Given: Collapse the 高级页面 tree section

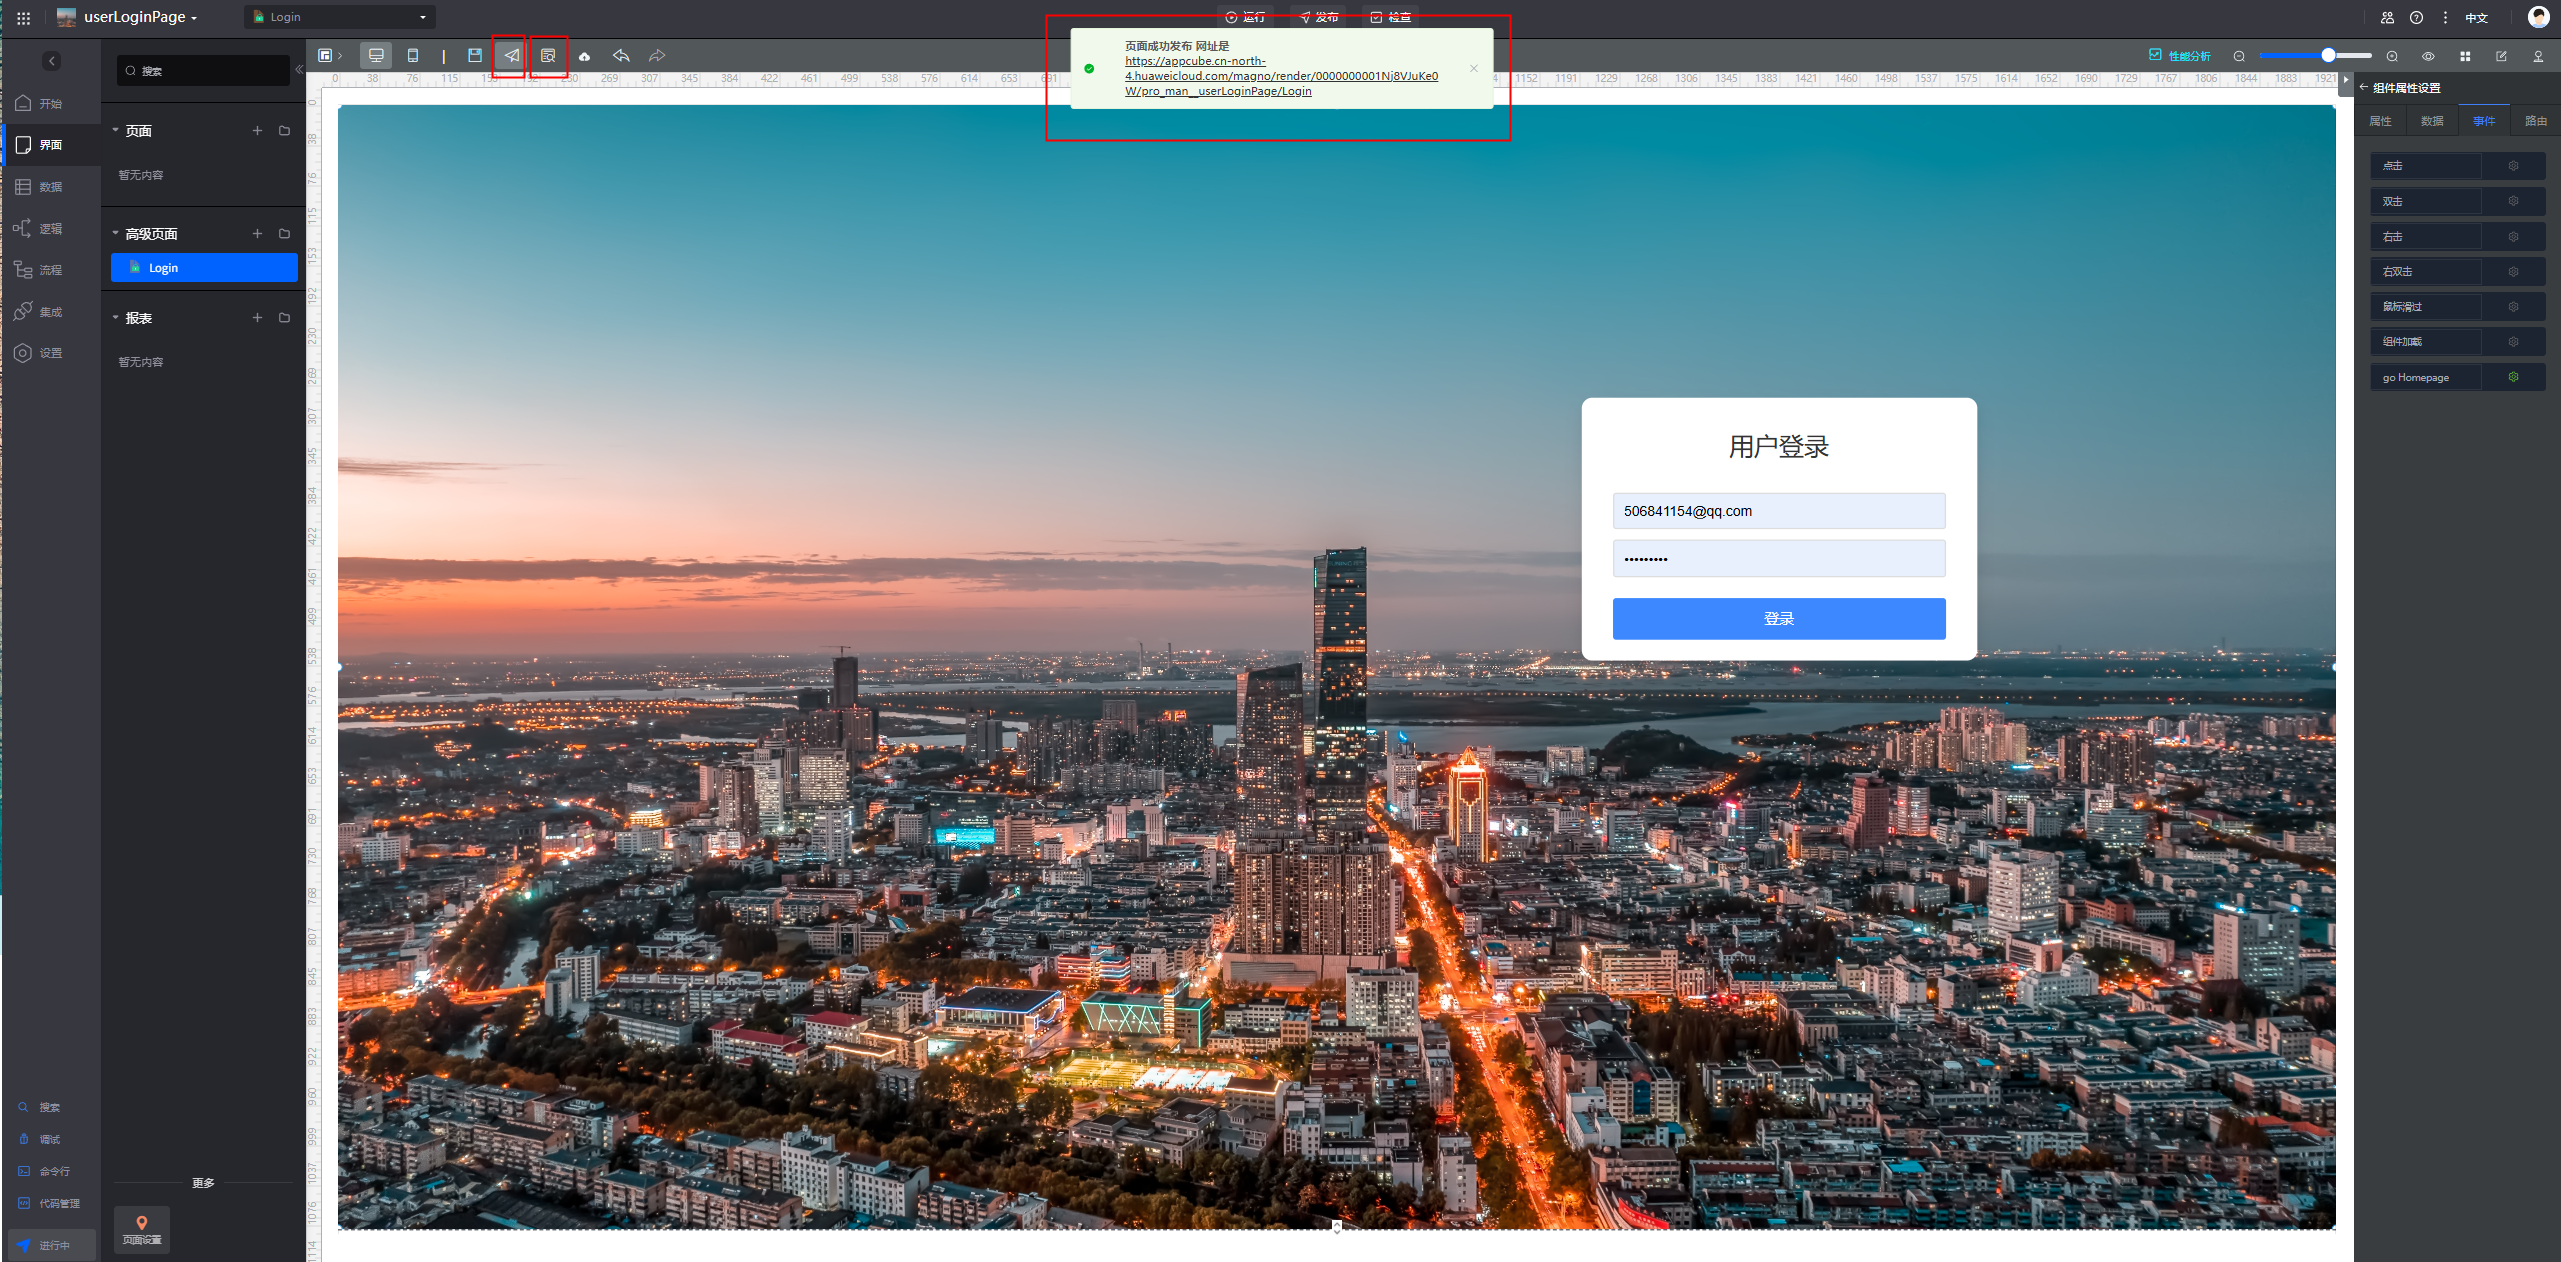Looking at the screenshot, I should (115, 234).
